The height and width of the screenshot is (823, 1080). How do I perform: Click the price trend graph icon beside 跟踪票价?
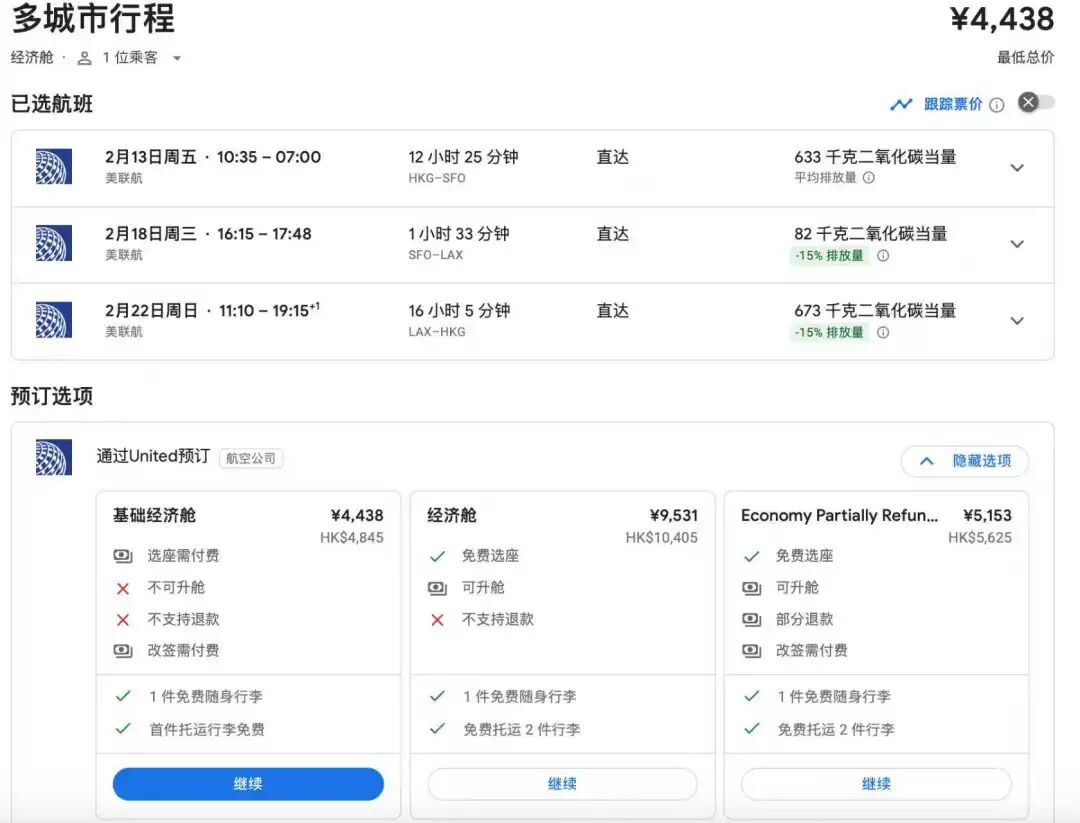pos(901,103)
